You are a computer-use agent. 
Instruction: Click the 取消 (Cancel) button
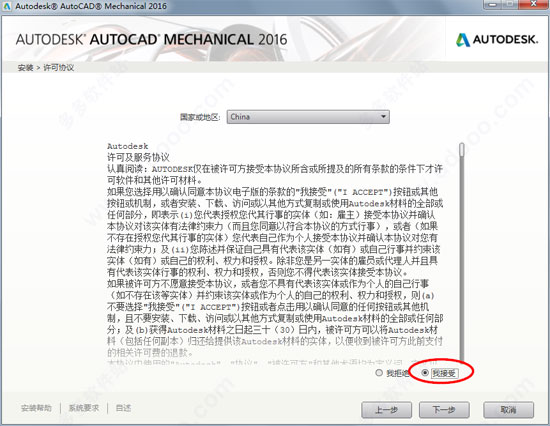point(508,410)
